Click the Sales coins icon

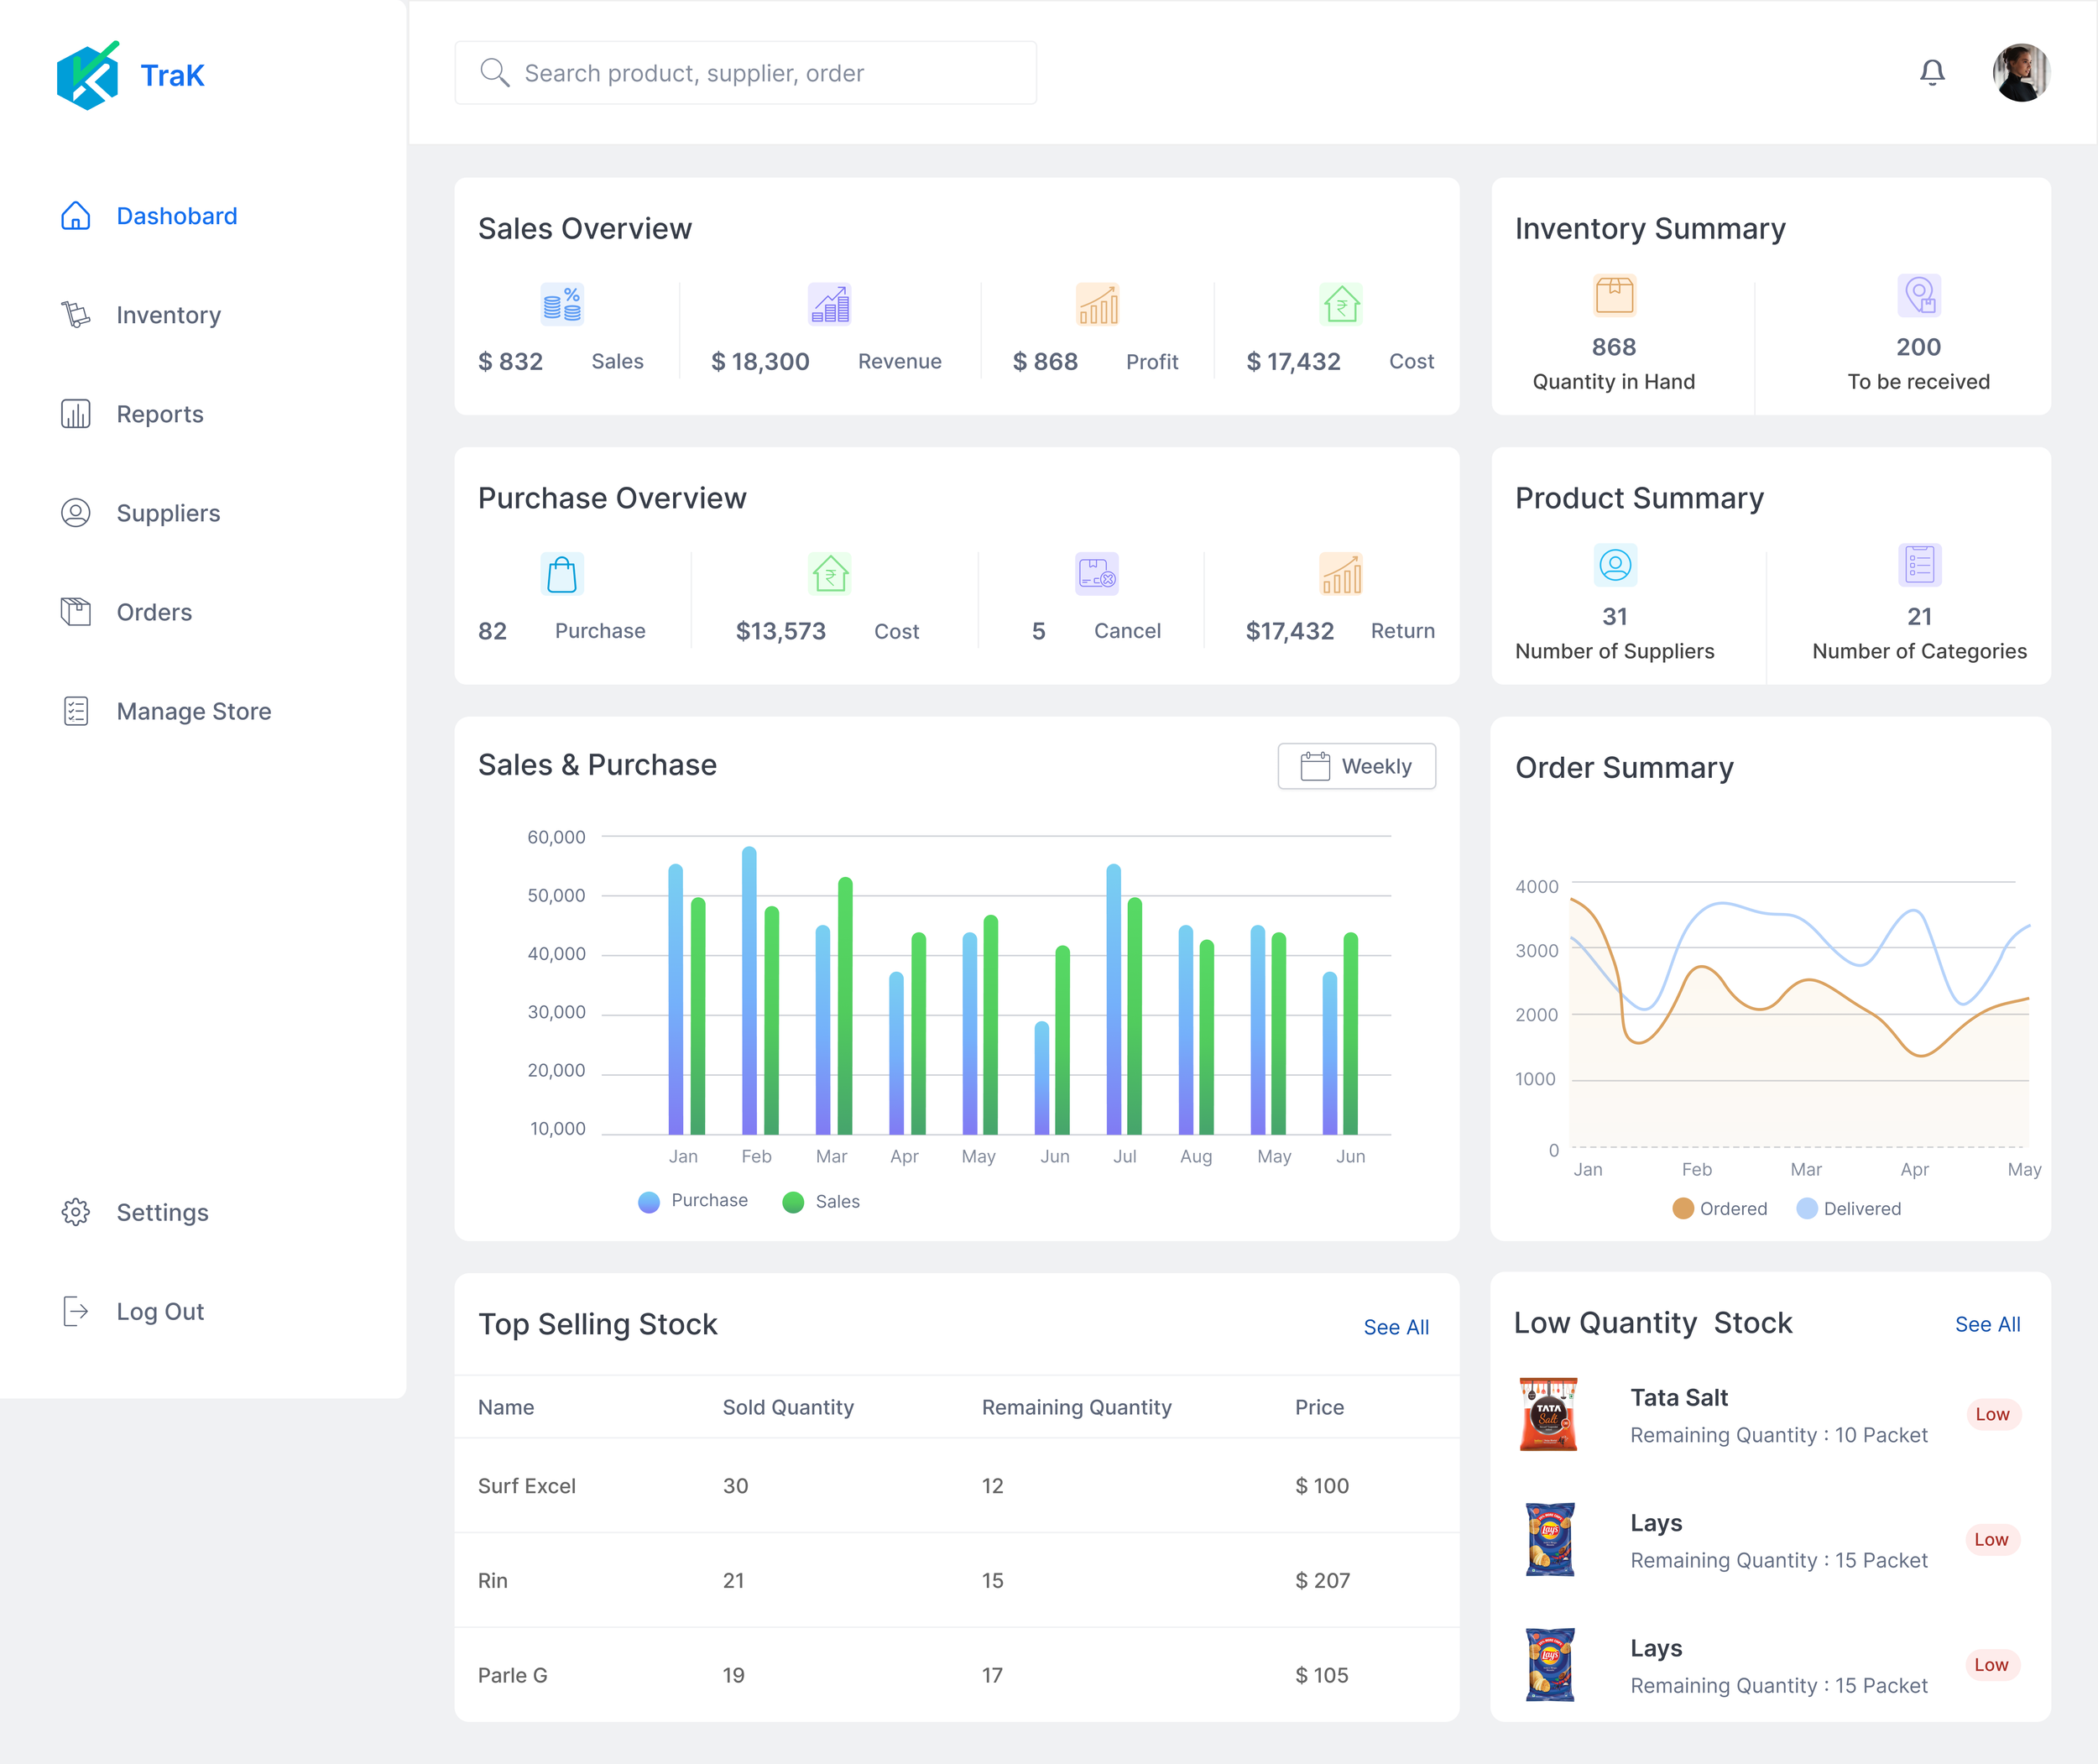[x=562, y=304]
